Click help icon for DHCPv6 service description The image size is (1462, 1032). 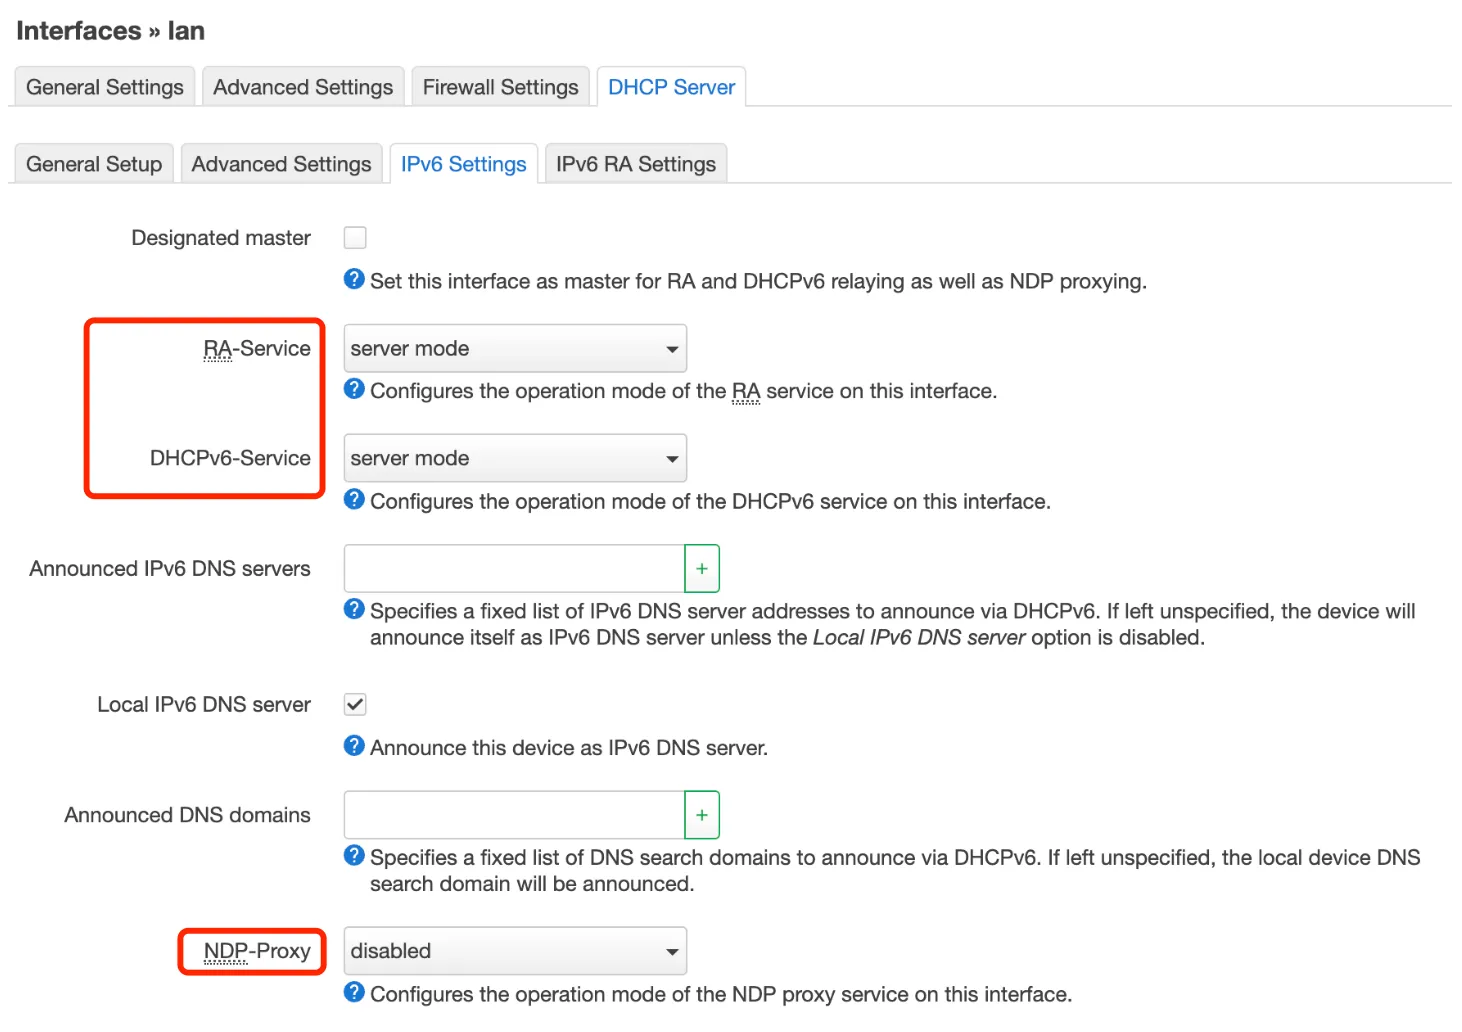[x=354, y=499]
